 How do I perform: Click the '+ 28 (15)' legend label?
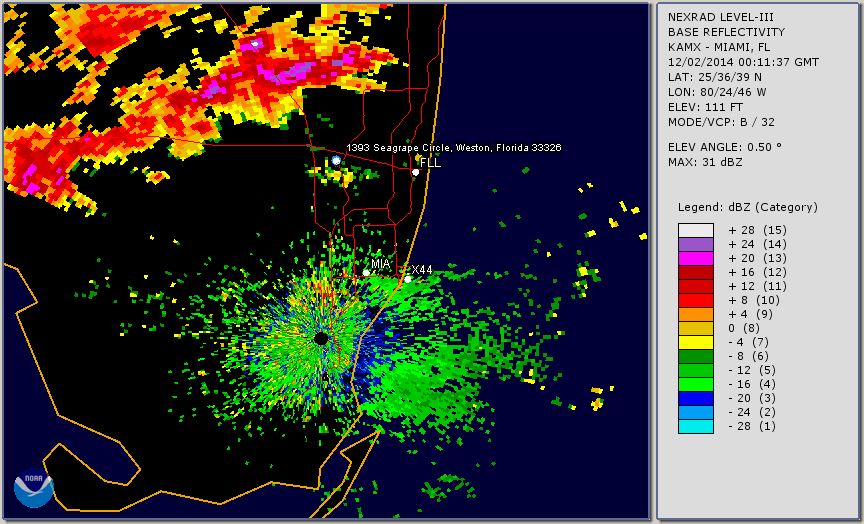[758, 230]
